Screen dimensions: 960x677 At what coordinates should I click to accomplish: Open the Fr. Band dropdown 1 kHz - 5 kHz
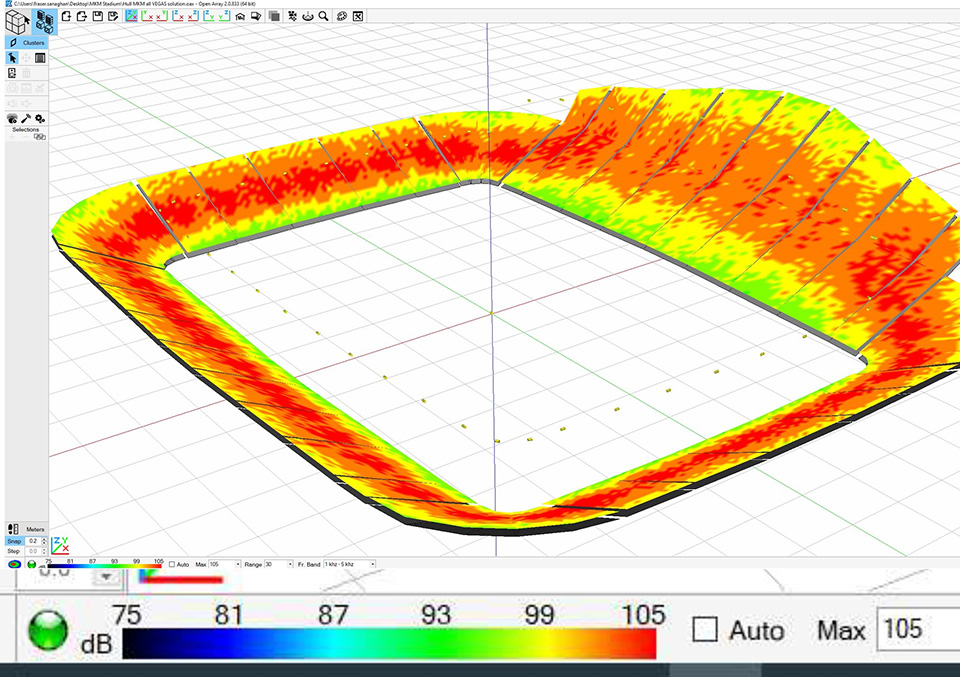349,565
